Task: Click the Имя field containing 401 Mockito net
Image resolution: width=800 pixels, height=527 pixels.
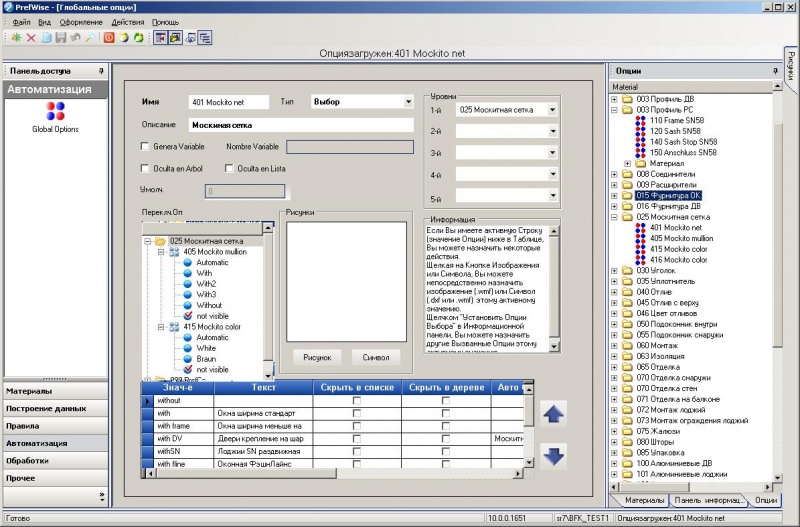Action: tap(229, 102)
